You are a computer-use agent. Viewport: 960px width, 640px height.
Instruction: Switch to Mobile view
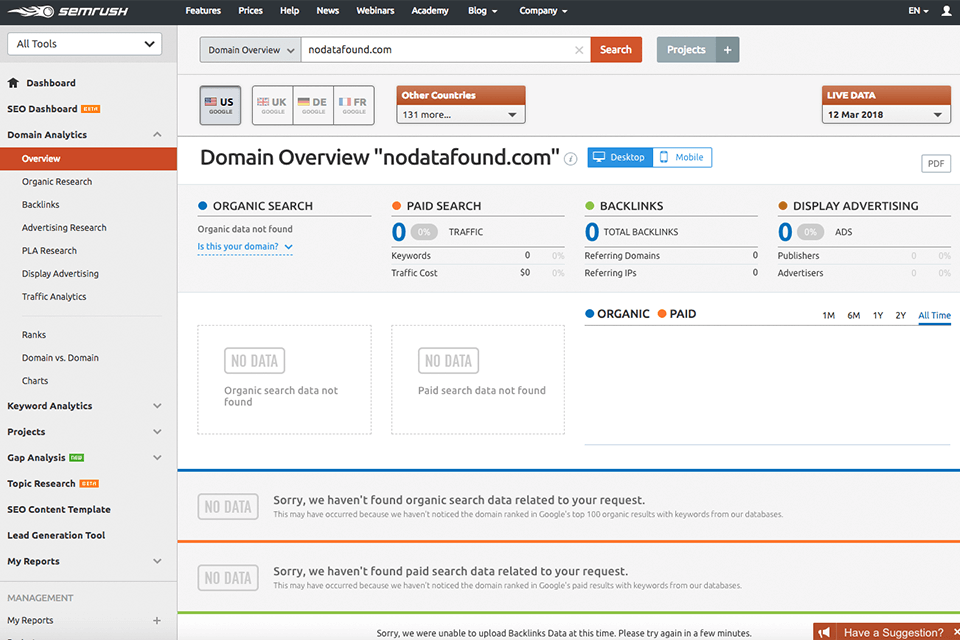[x=682, y=157]
